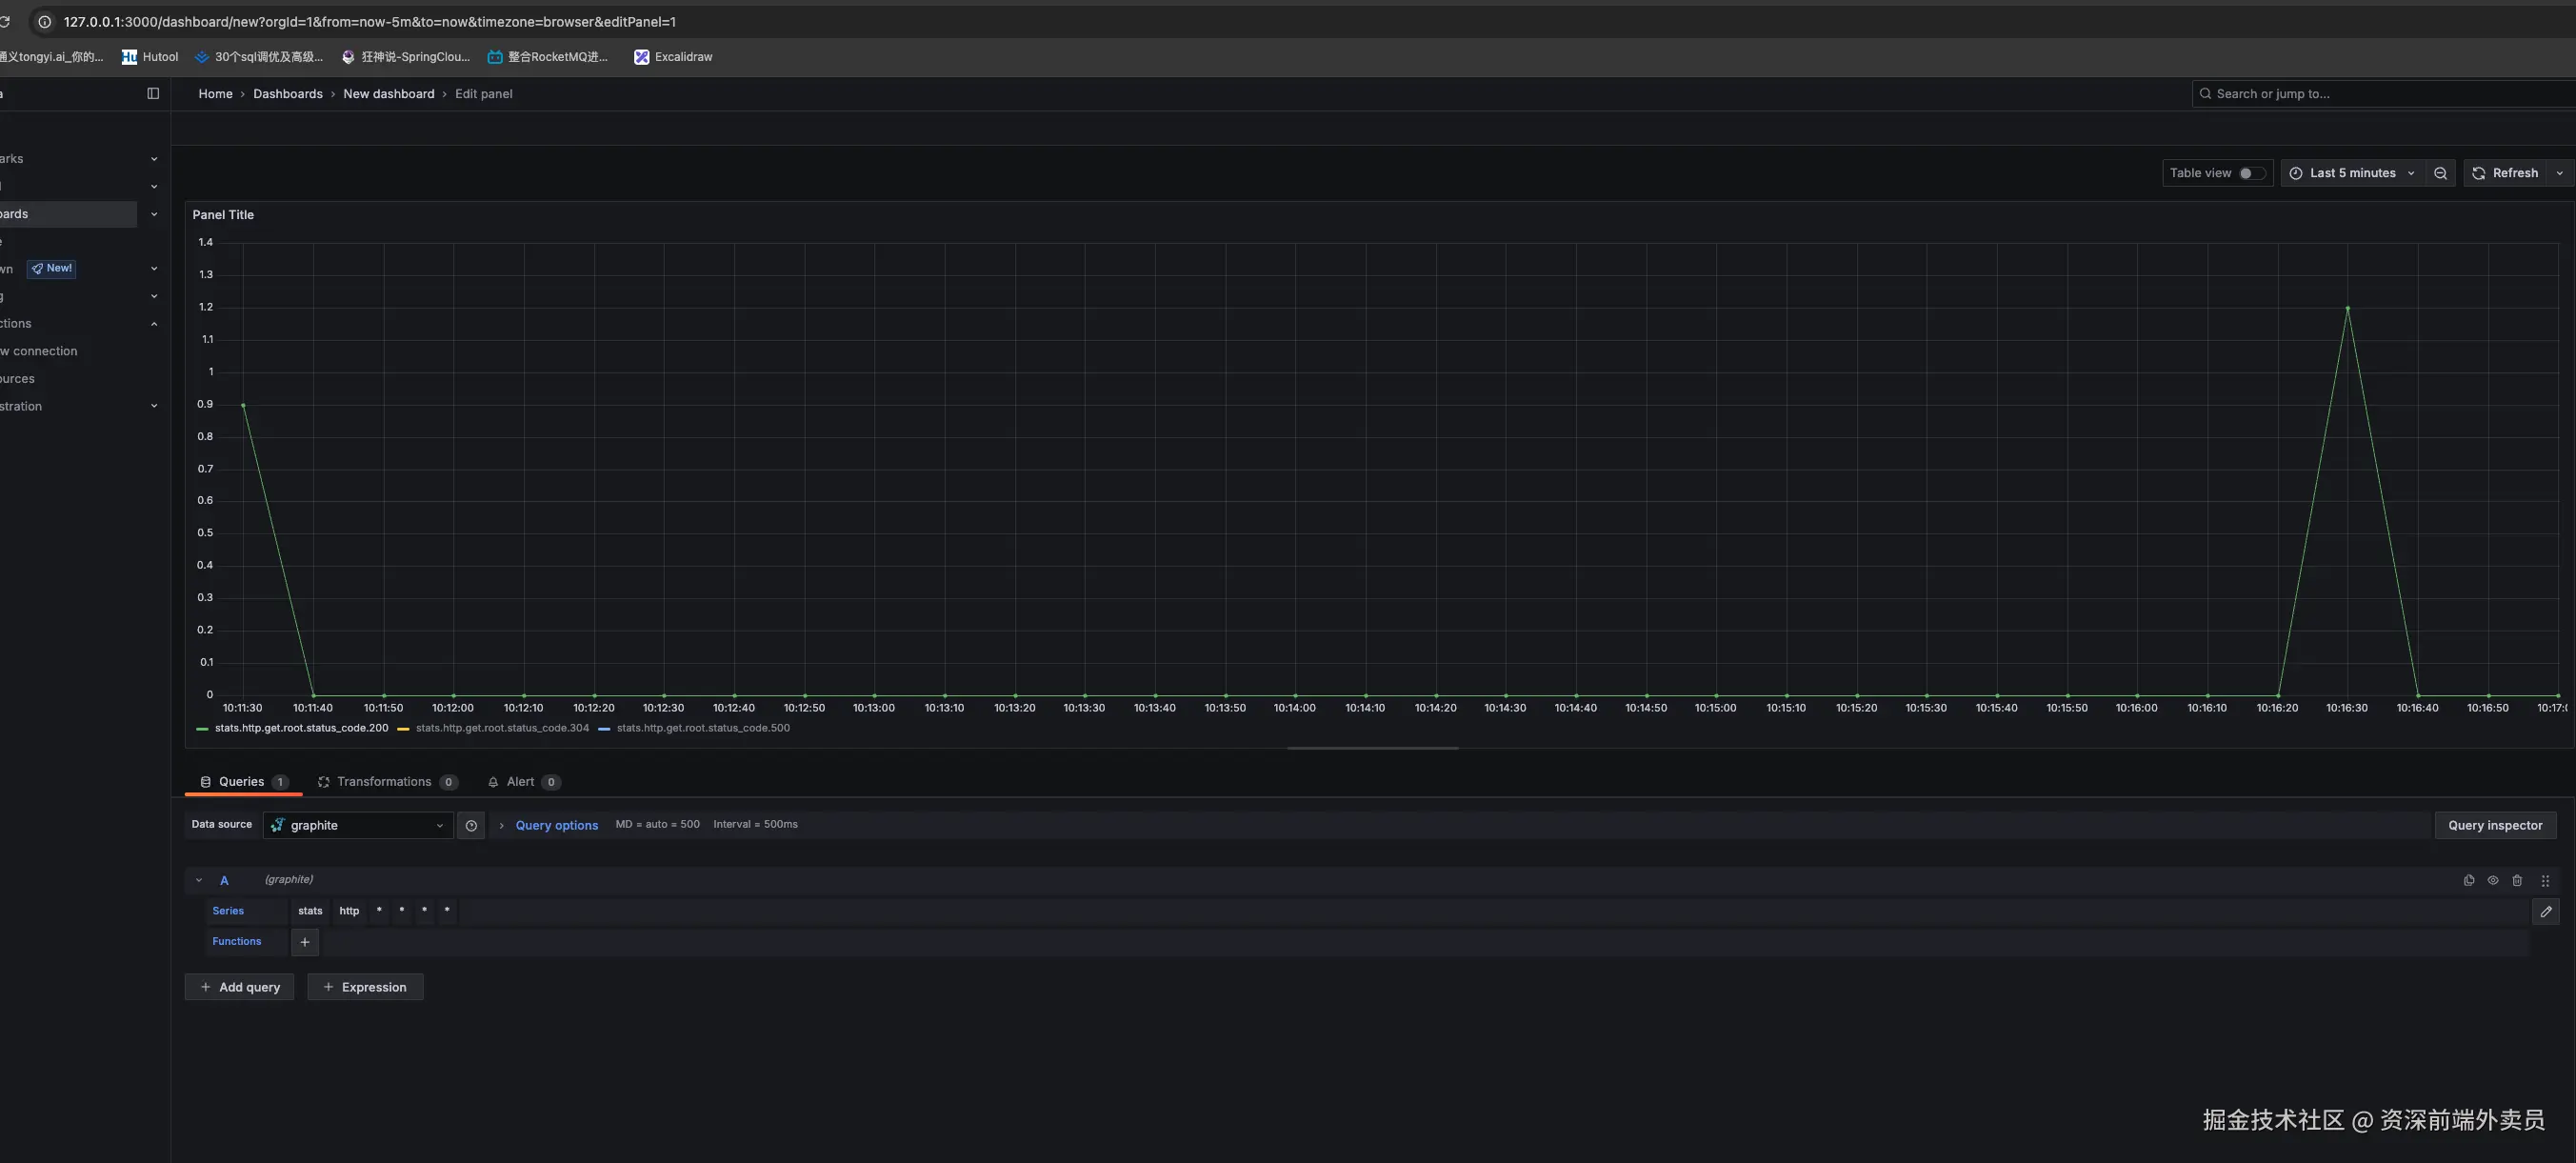
Task: Expand the Query options section
Action: [x=555, y=826]
